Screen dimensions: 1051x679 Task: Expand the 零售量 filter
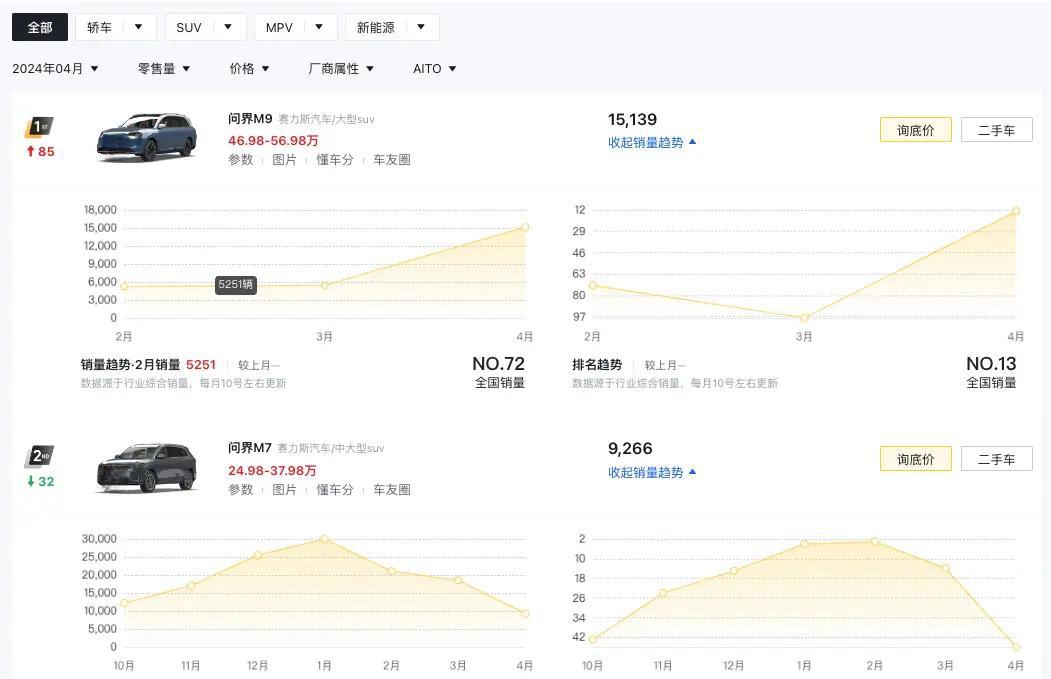tap(164, 68)
